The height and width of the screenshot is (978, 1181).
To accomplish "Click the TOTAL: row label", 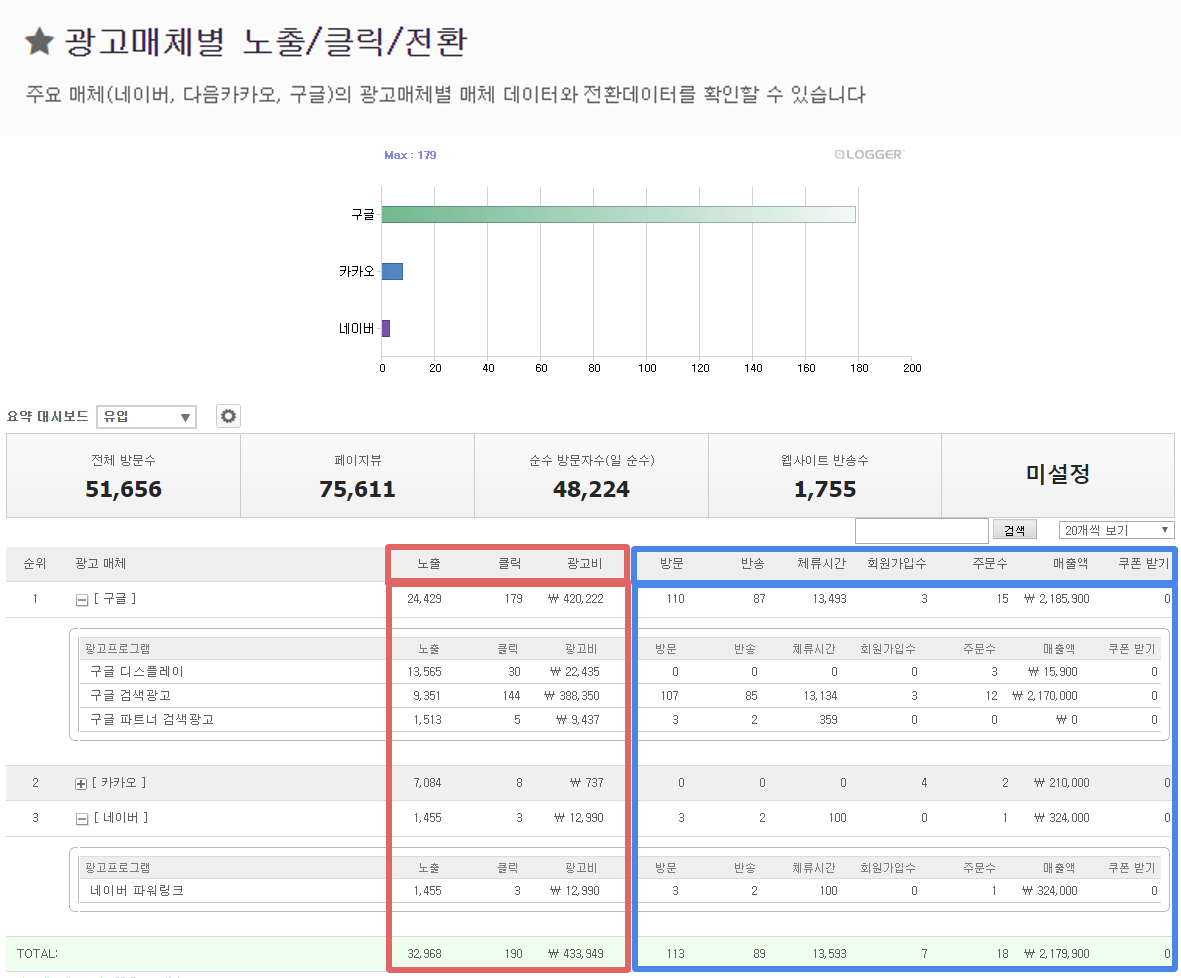I will (37, 954).
